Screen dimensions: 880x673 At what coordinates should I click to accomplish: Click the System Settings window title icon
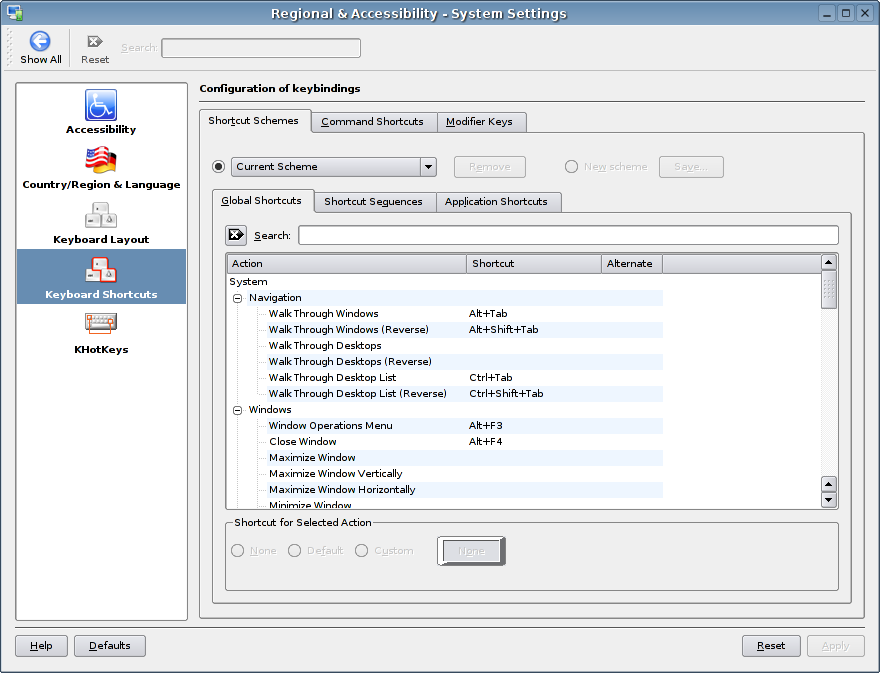click(x=15, y=12)
